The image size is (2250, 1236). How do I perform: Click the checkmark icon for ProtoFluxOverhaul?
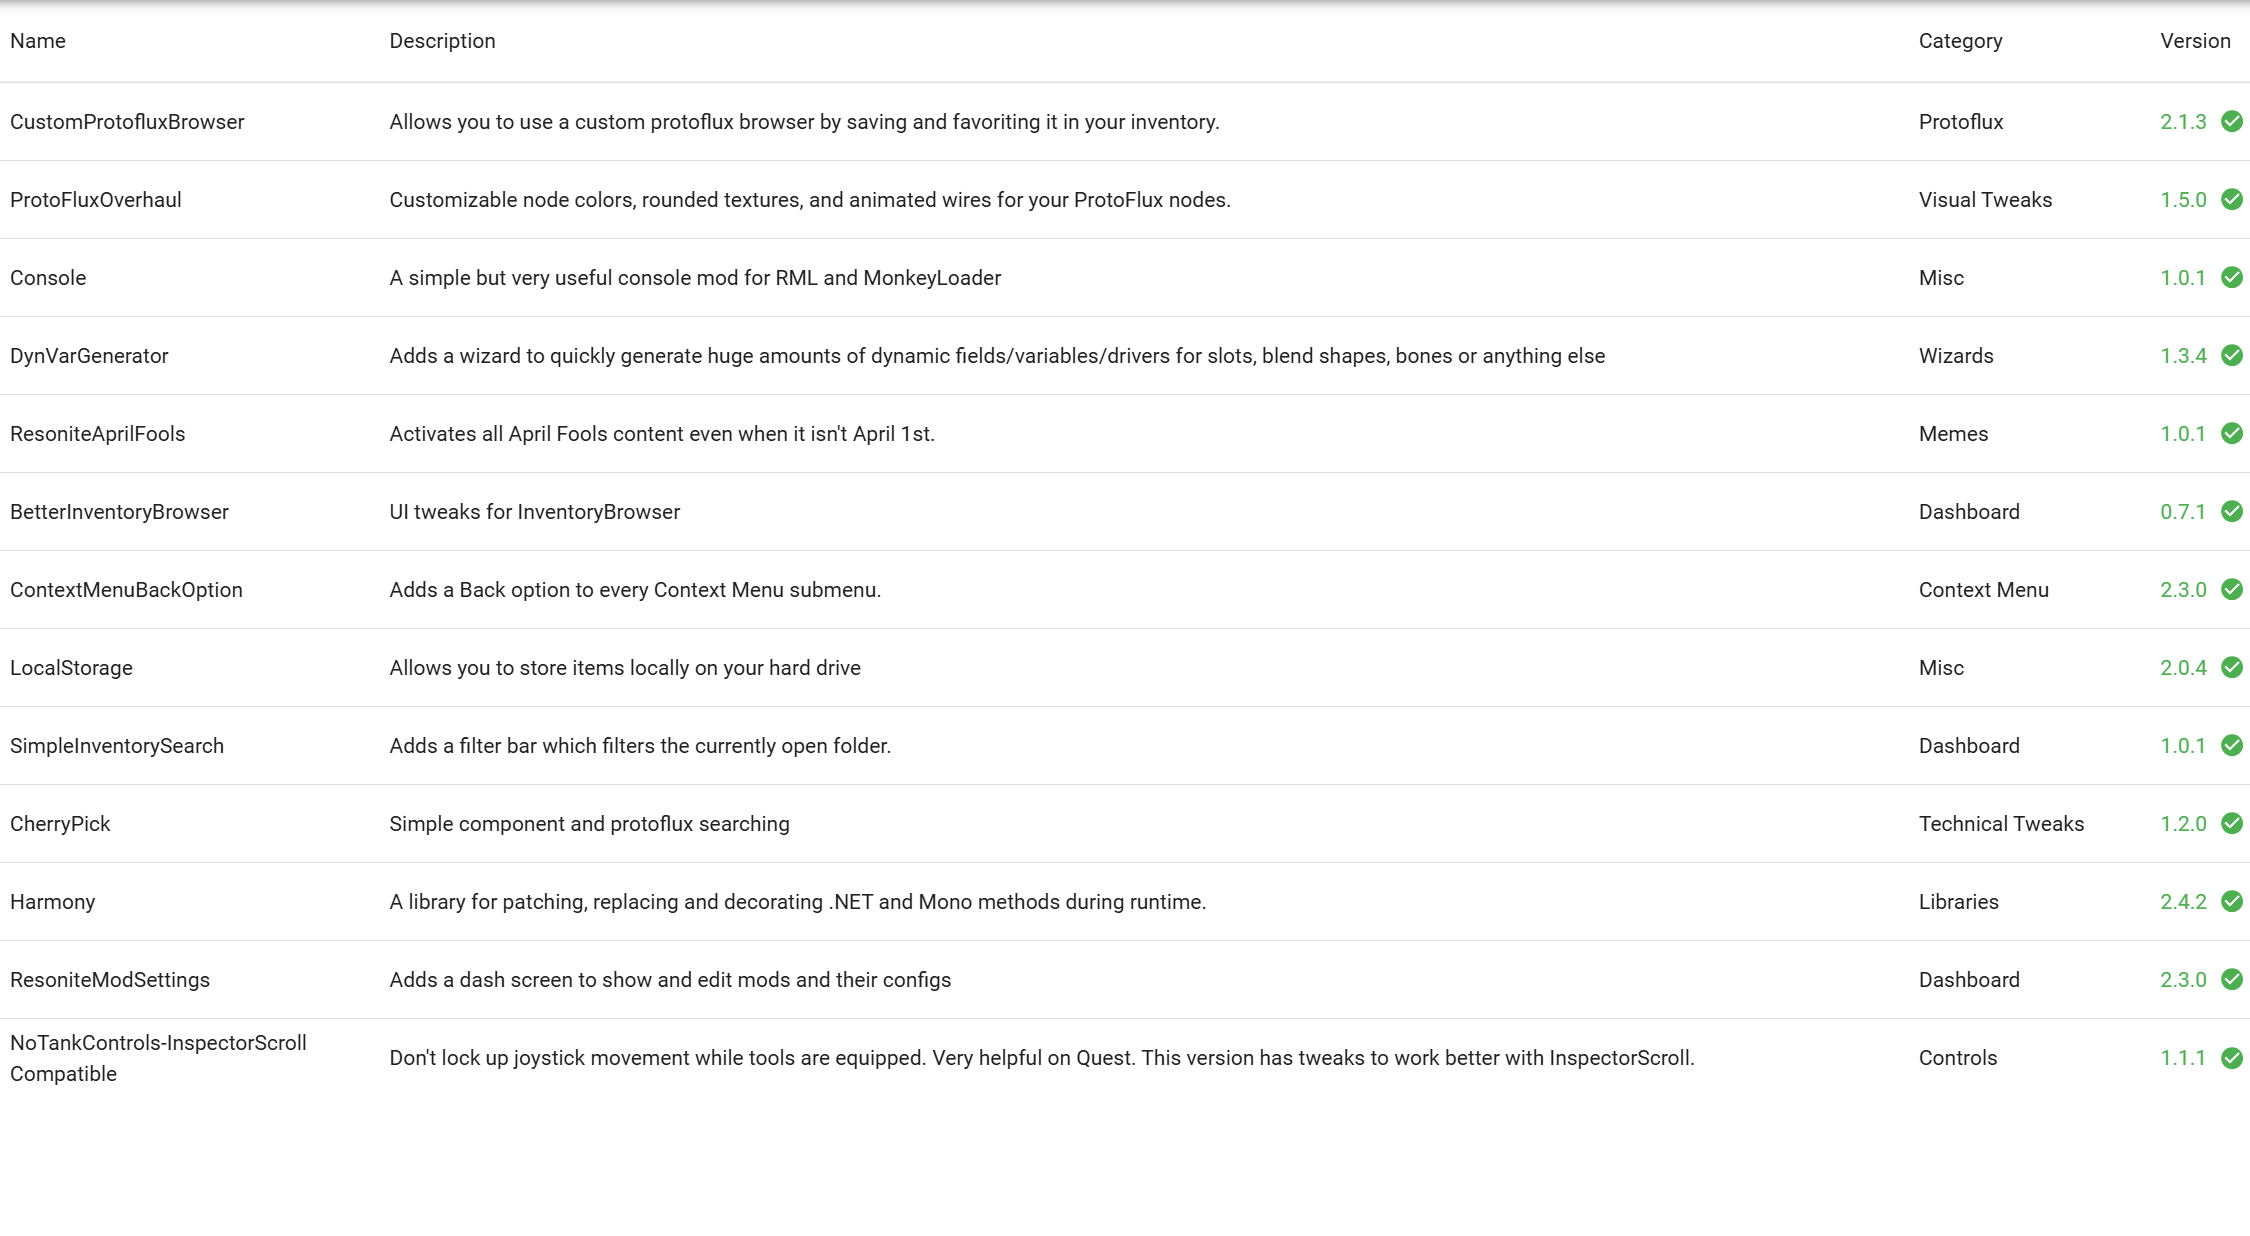click(x=2231, y=199)
